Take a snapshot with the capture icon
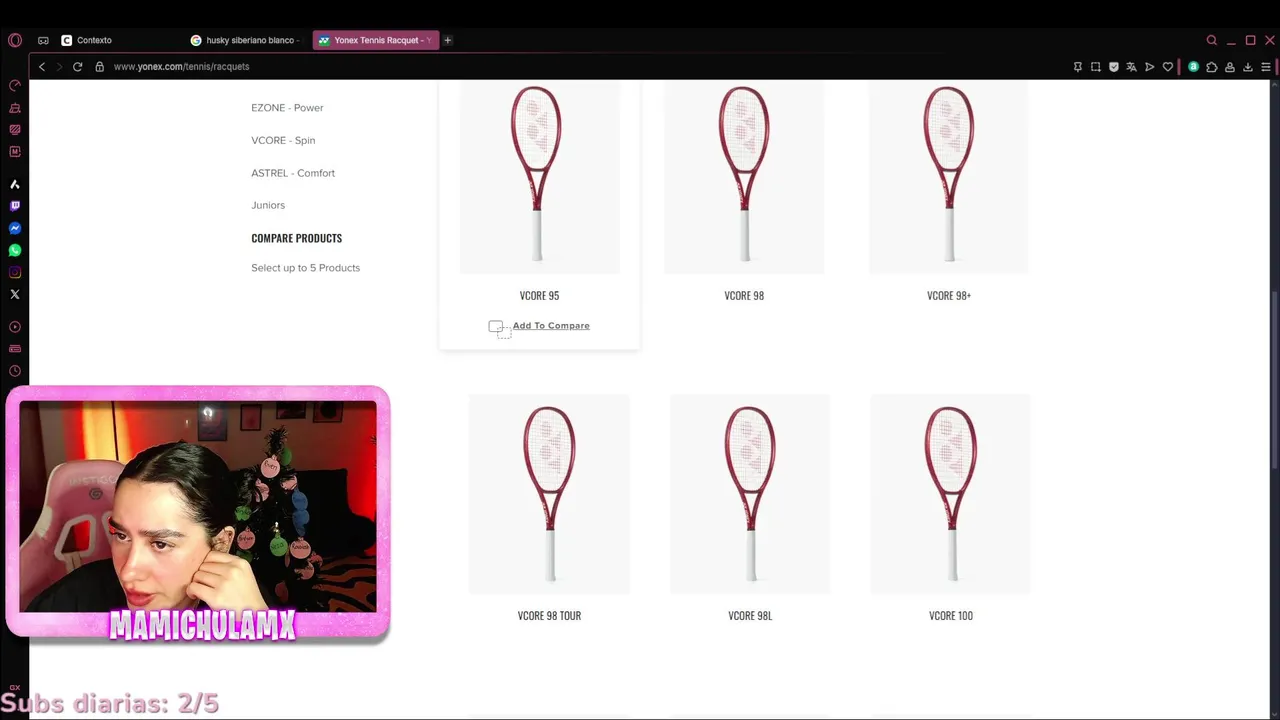 pyautogui.click(x=1096, y=67)
